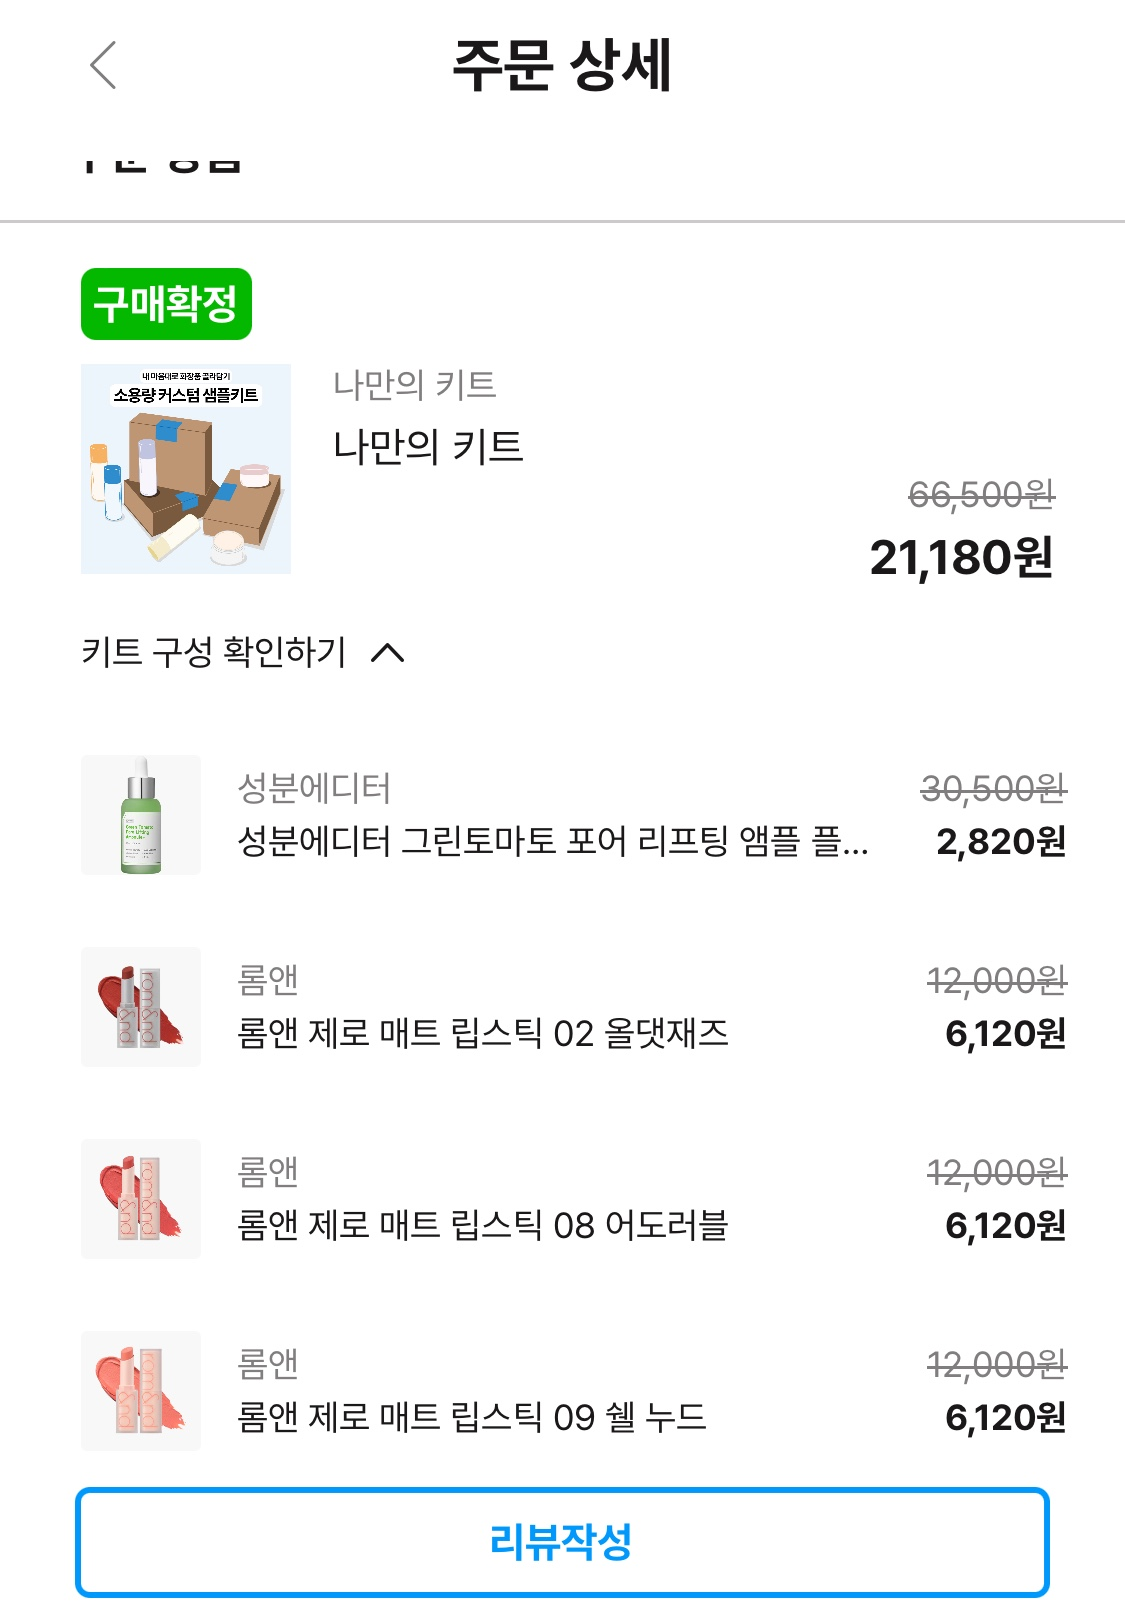
Task: Tap the back arrow icon
Action: 103,66
